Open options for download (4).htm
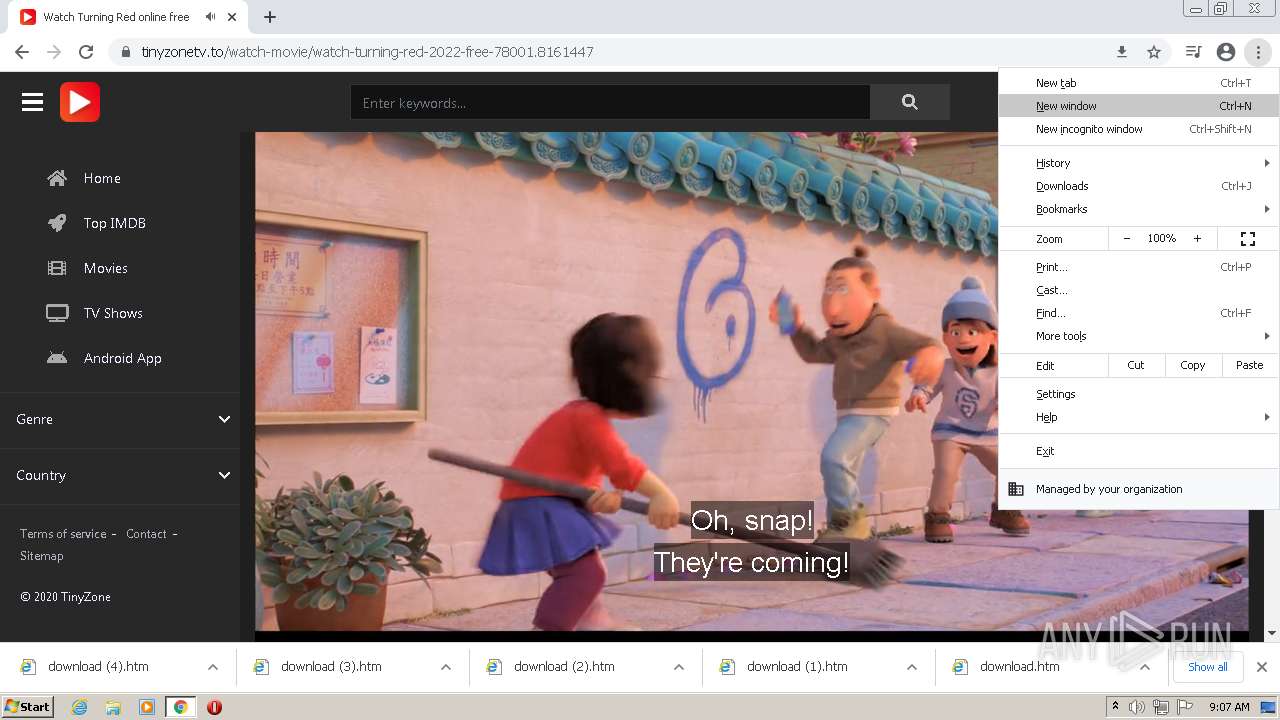1280x720 pixels. coord(213,667)
